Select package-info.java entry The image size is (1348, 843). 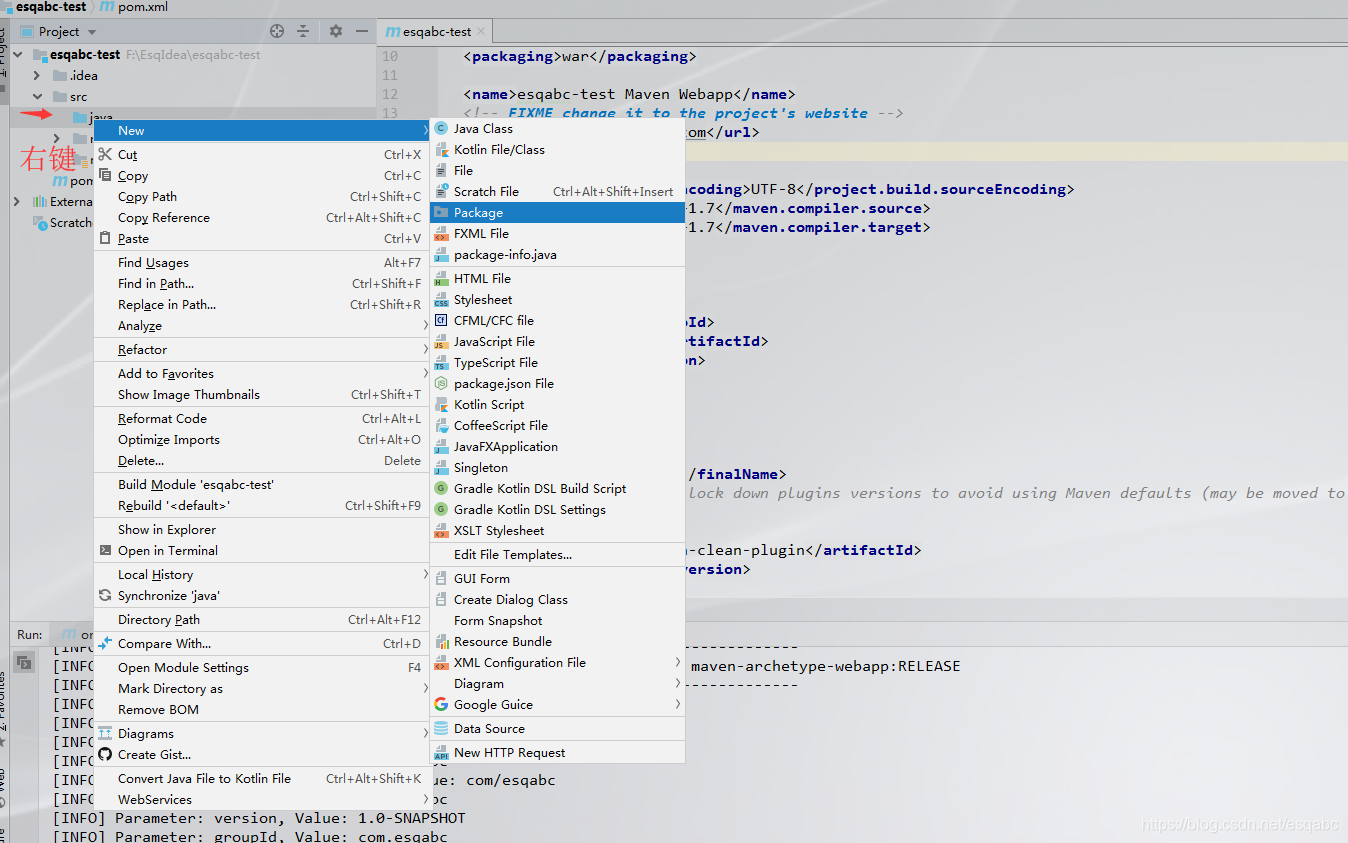click(557, 255)
